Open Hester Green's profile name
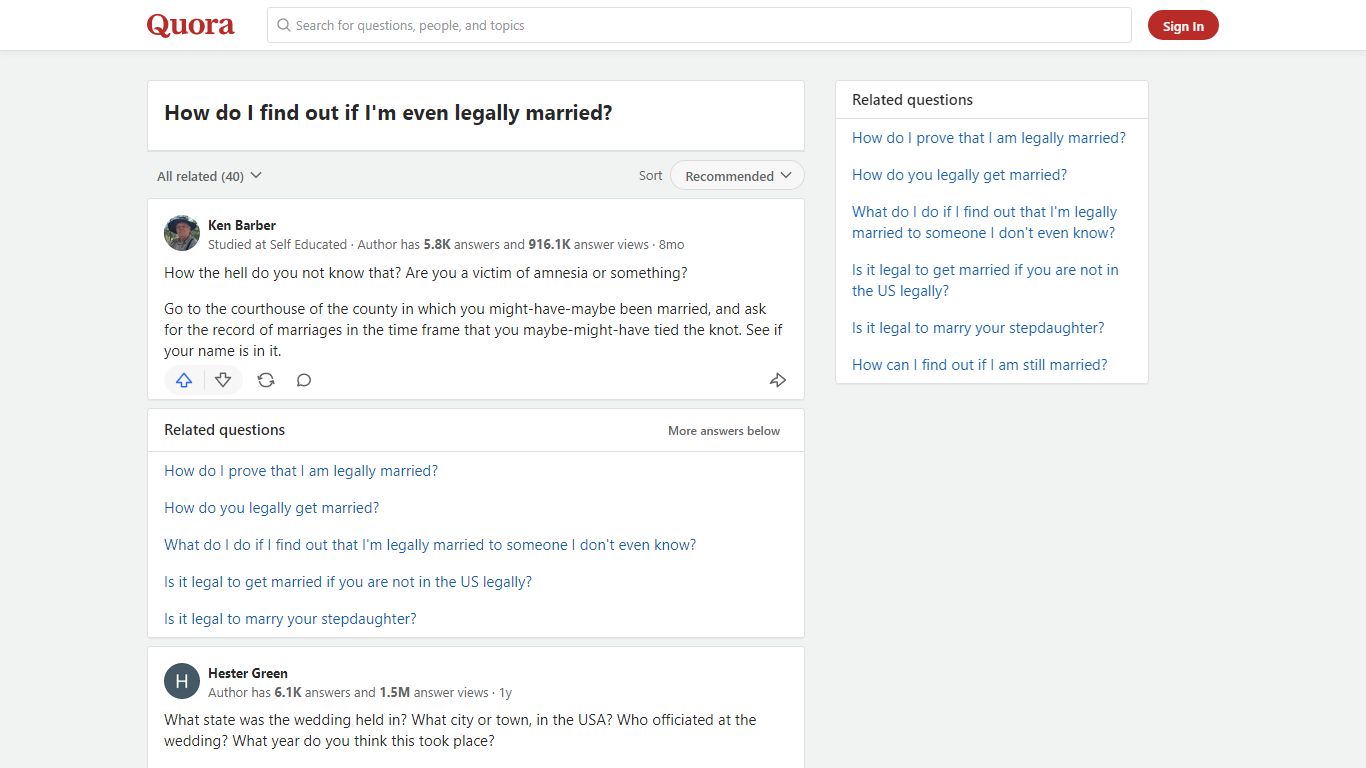Viewport: 1366px width, 768px height. [x=248, y=673]
